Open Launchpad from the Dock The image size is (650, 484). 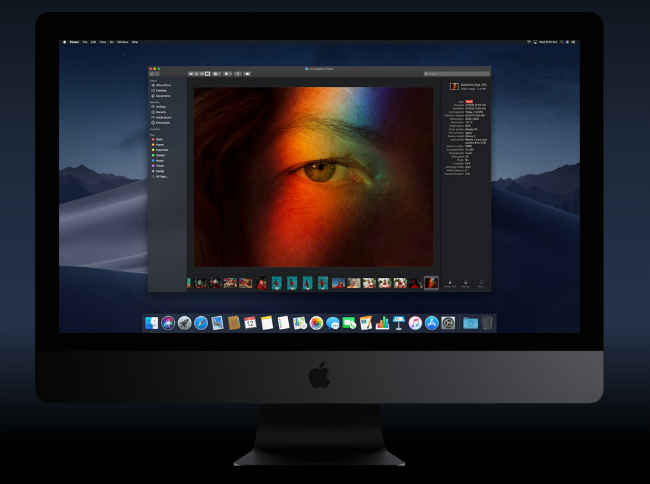184,323
